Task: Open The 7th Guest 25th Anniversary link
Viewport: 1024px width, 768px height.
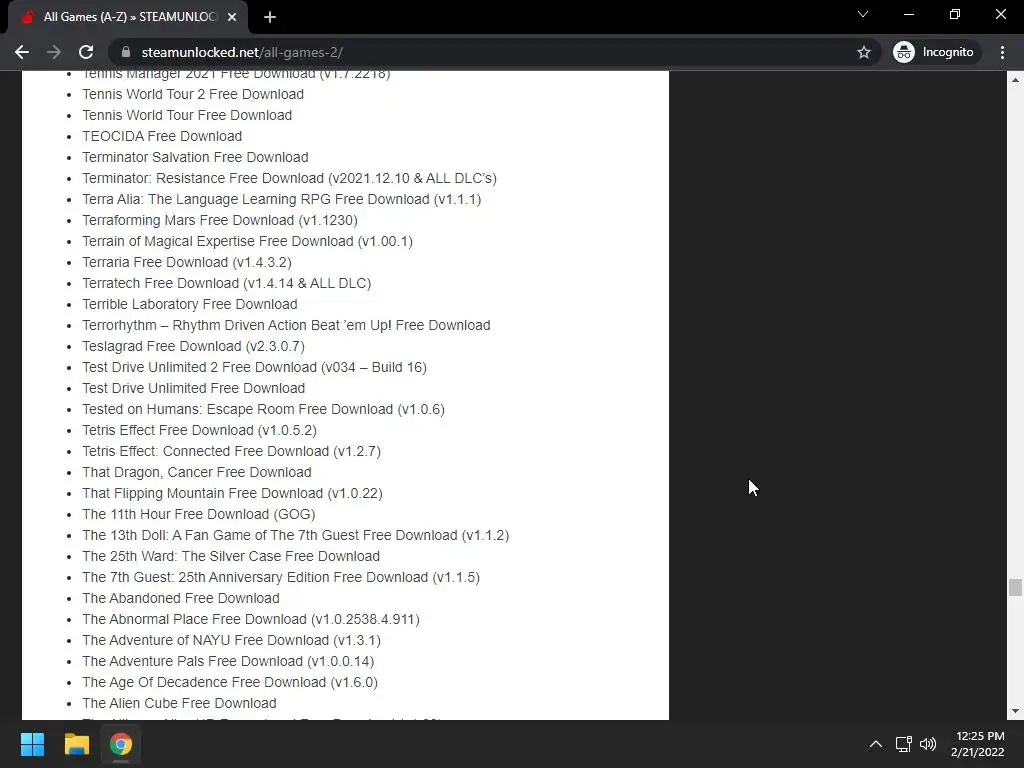Action: pos(281,577)
